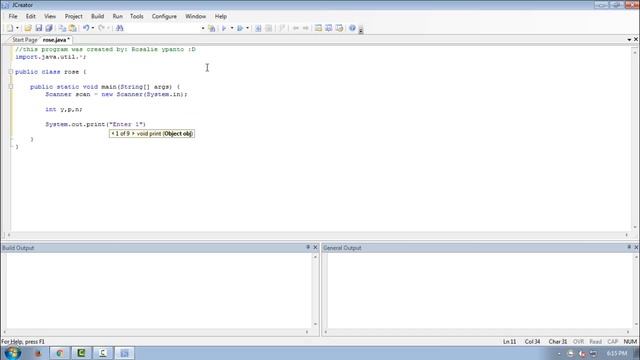Click the Redo toolbar icon

point(101,28)
